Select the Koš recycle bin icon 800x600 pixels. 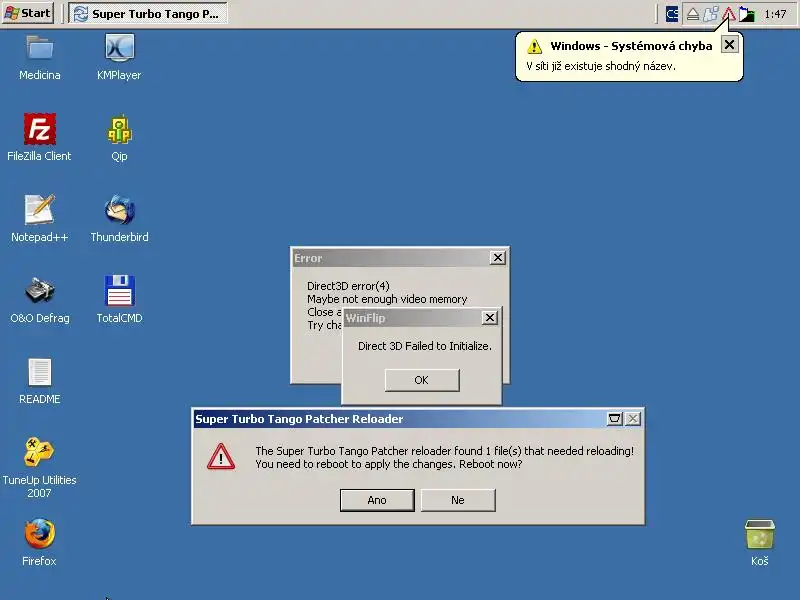click(x=760, y=534)
